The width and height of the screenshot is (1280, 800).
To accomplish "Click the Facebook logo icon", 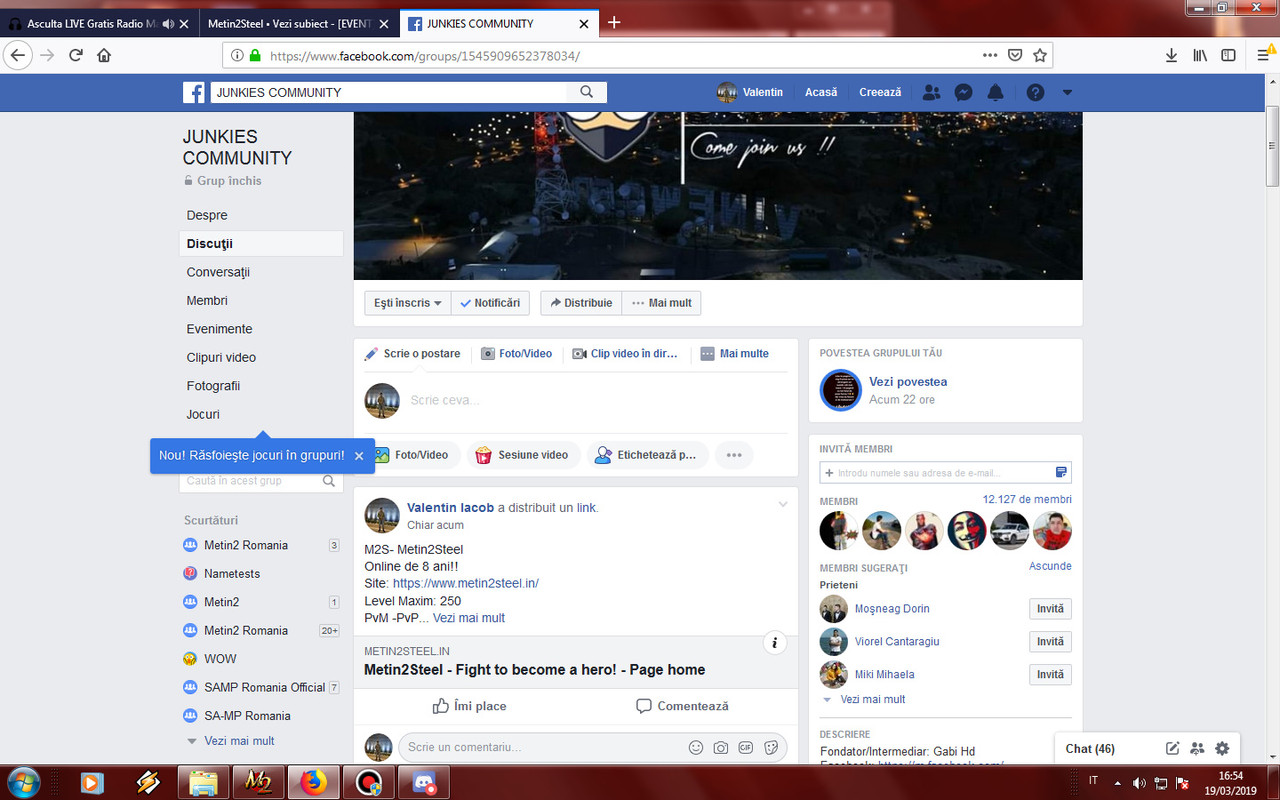I will (x=193, y=92).
